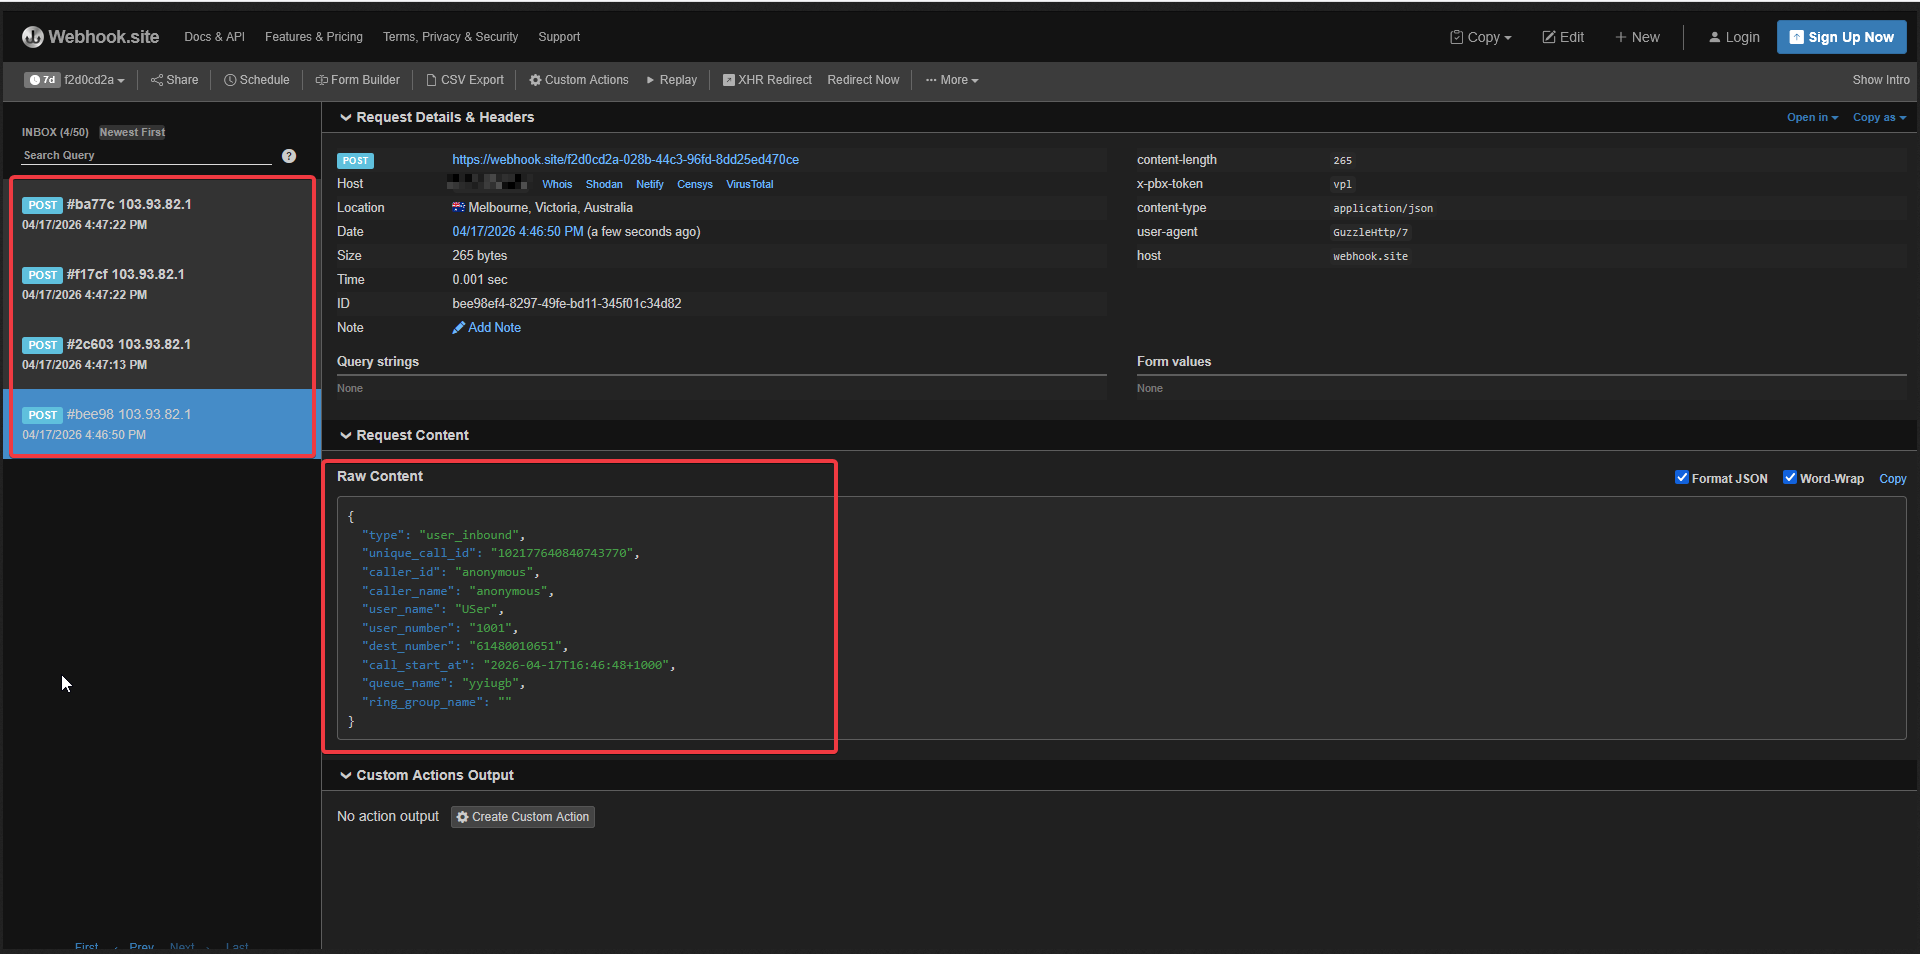1920x954 pixels.
Task: Open the Support page
Action: [559, 37]
